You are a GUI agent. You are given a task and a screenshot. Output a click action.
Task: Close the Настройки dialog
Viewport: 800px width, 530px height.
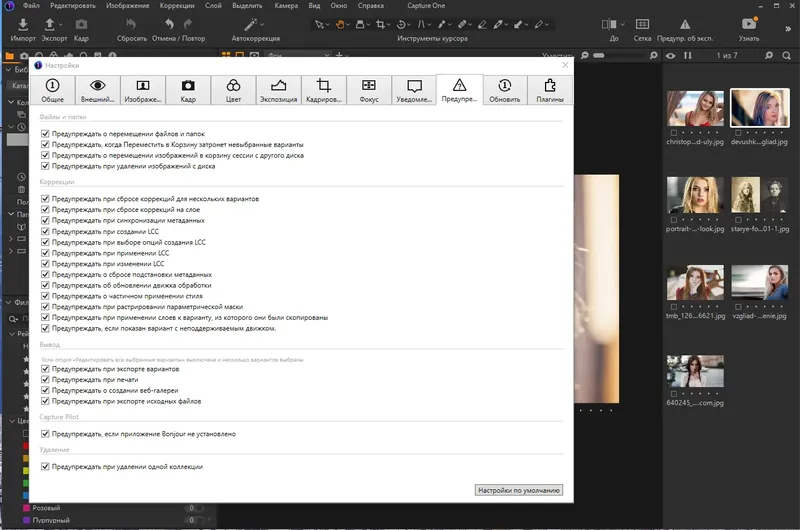(x=565, y=65)
